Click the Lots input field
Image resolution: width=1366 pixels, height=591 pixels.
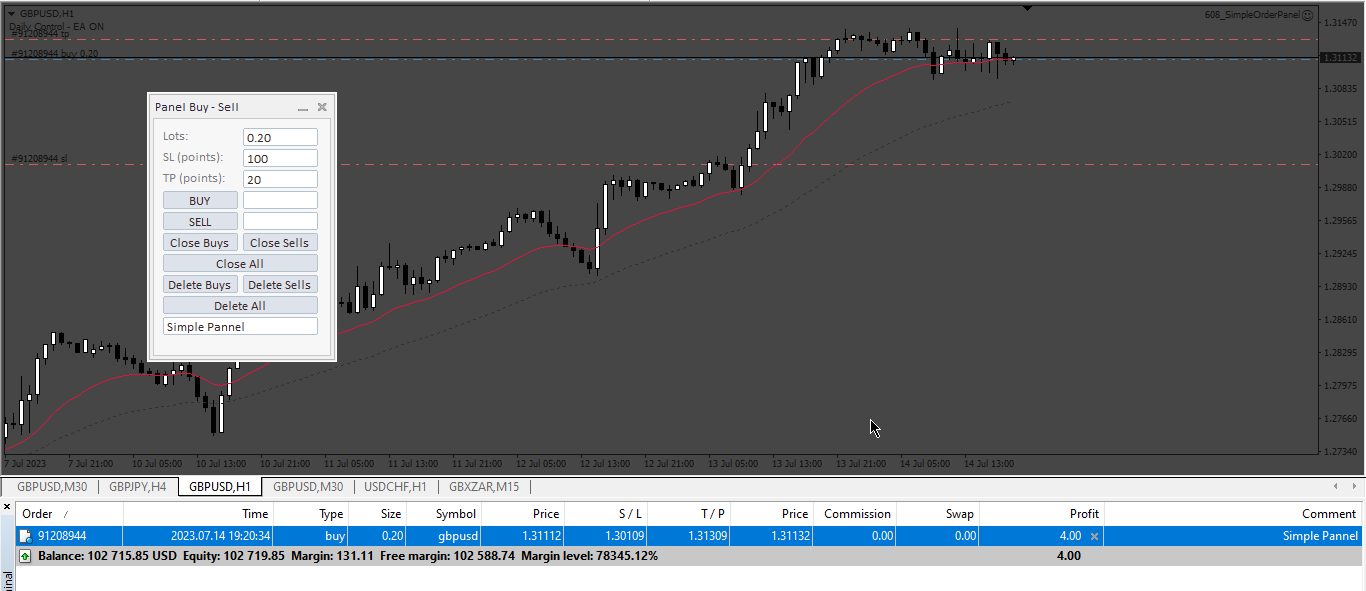click(280, 137)
